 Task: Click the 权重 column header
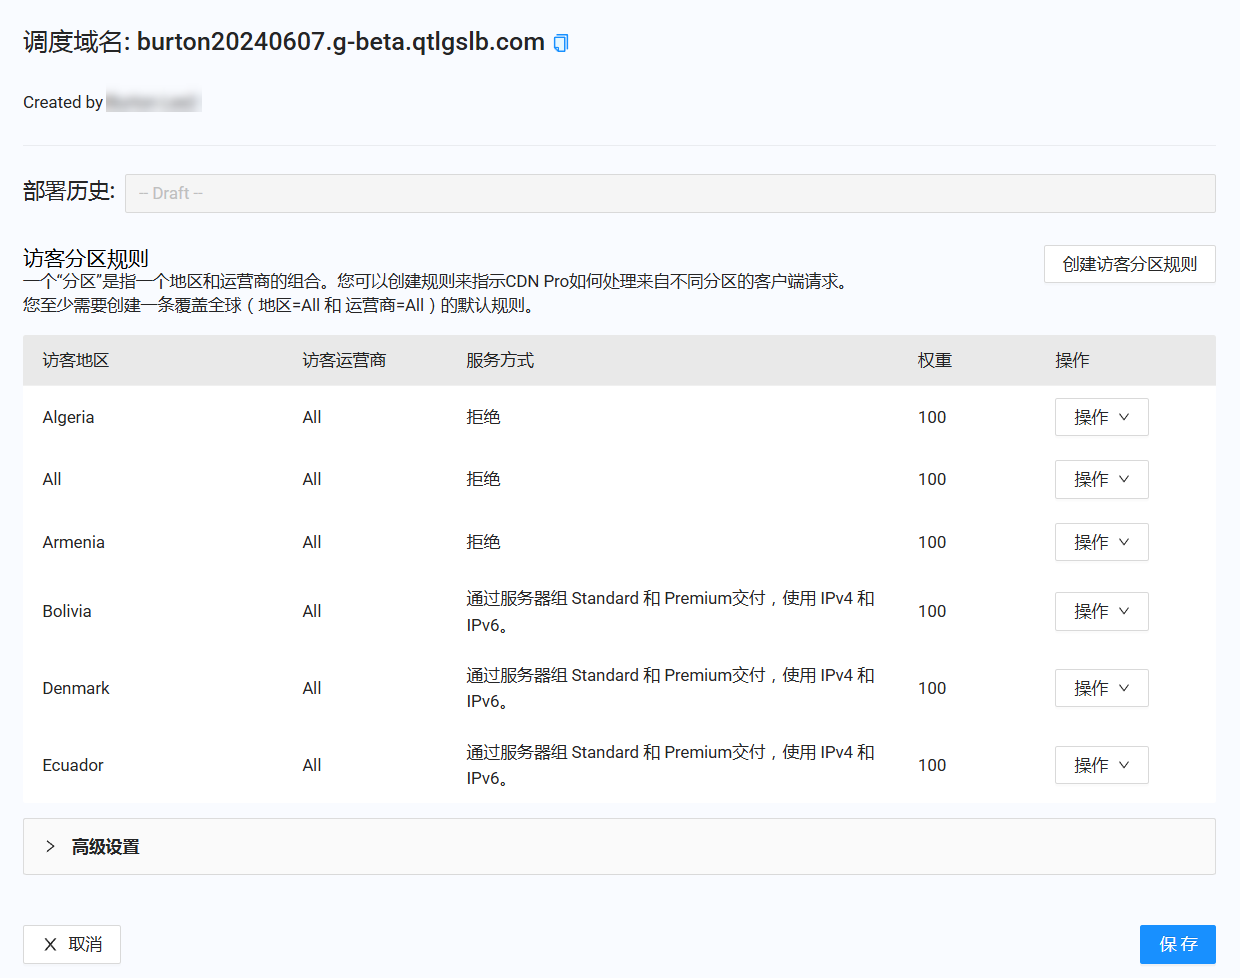pos(935,360)
